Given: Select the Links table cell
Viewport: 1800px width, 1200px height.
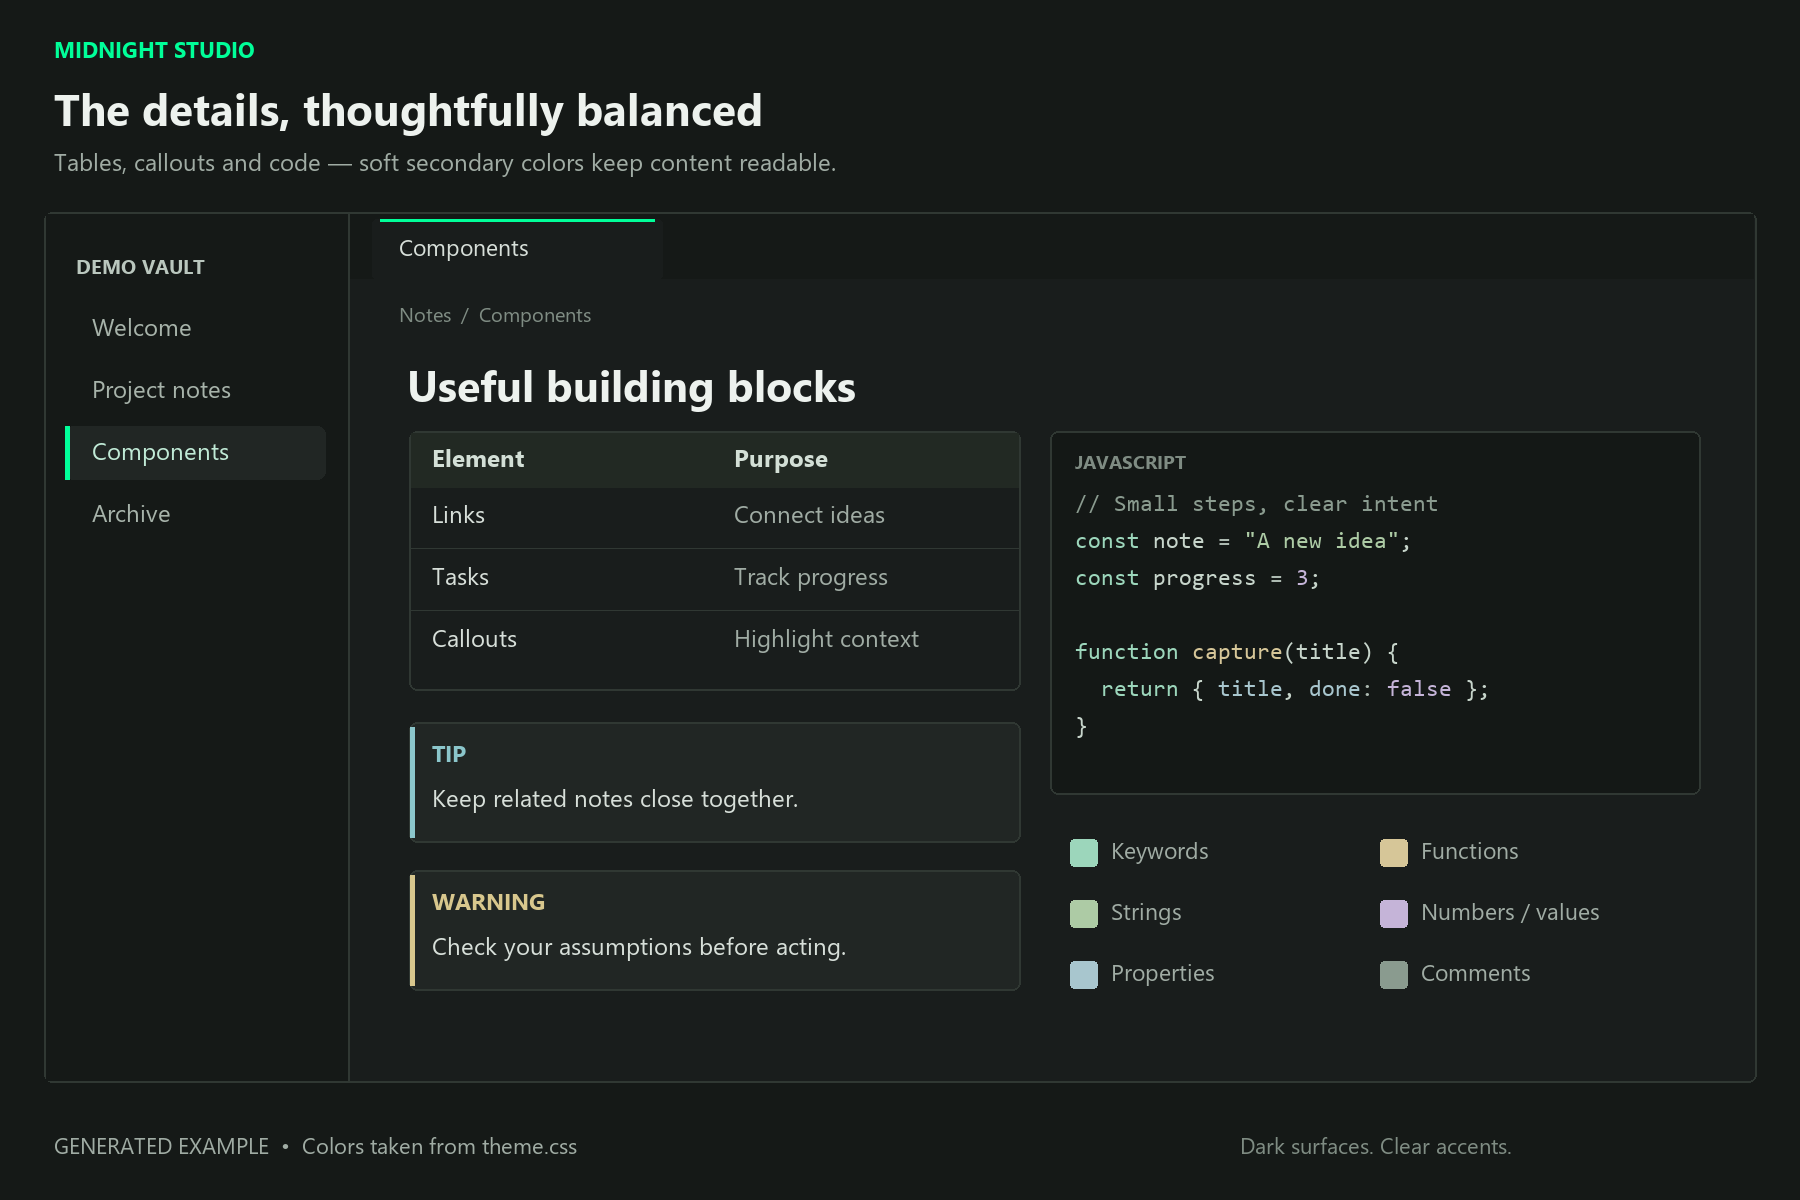Looking at the screenshot, I should 458,515.
